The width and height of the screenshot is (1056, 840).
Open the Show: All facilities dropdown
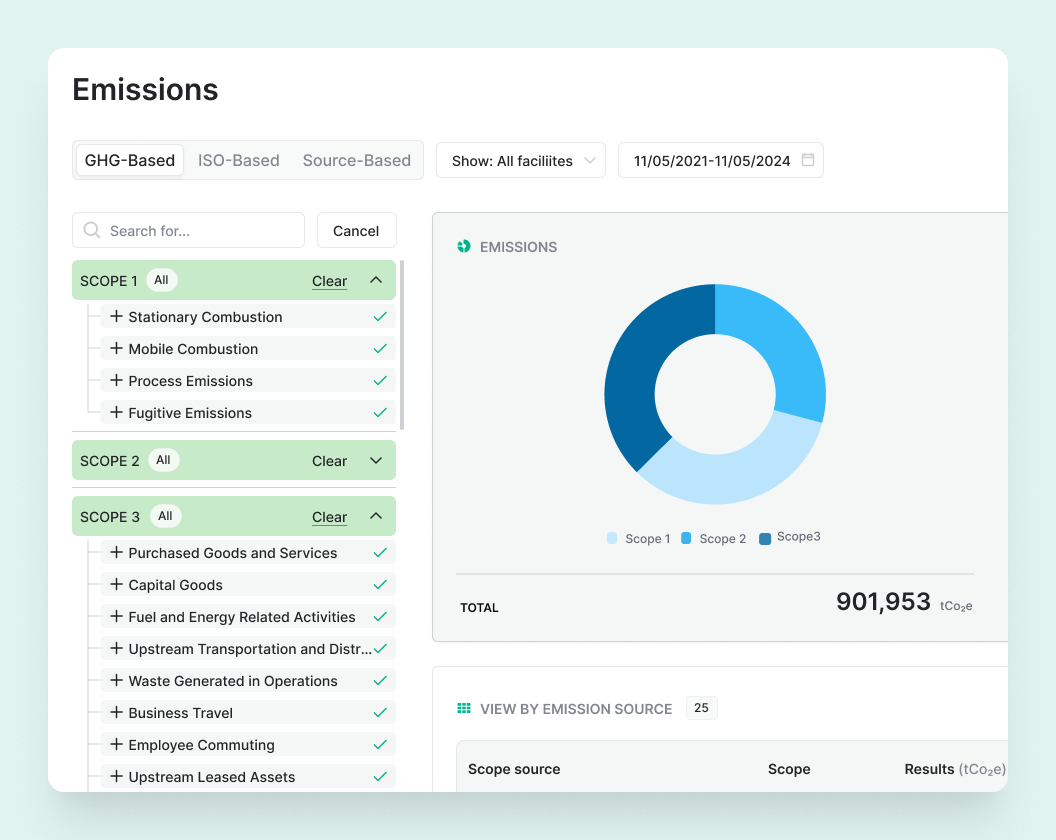520,160
